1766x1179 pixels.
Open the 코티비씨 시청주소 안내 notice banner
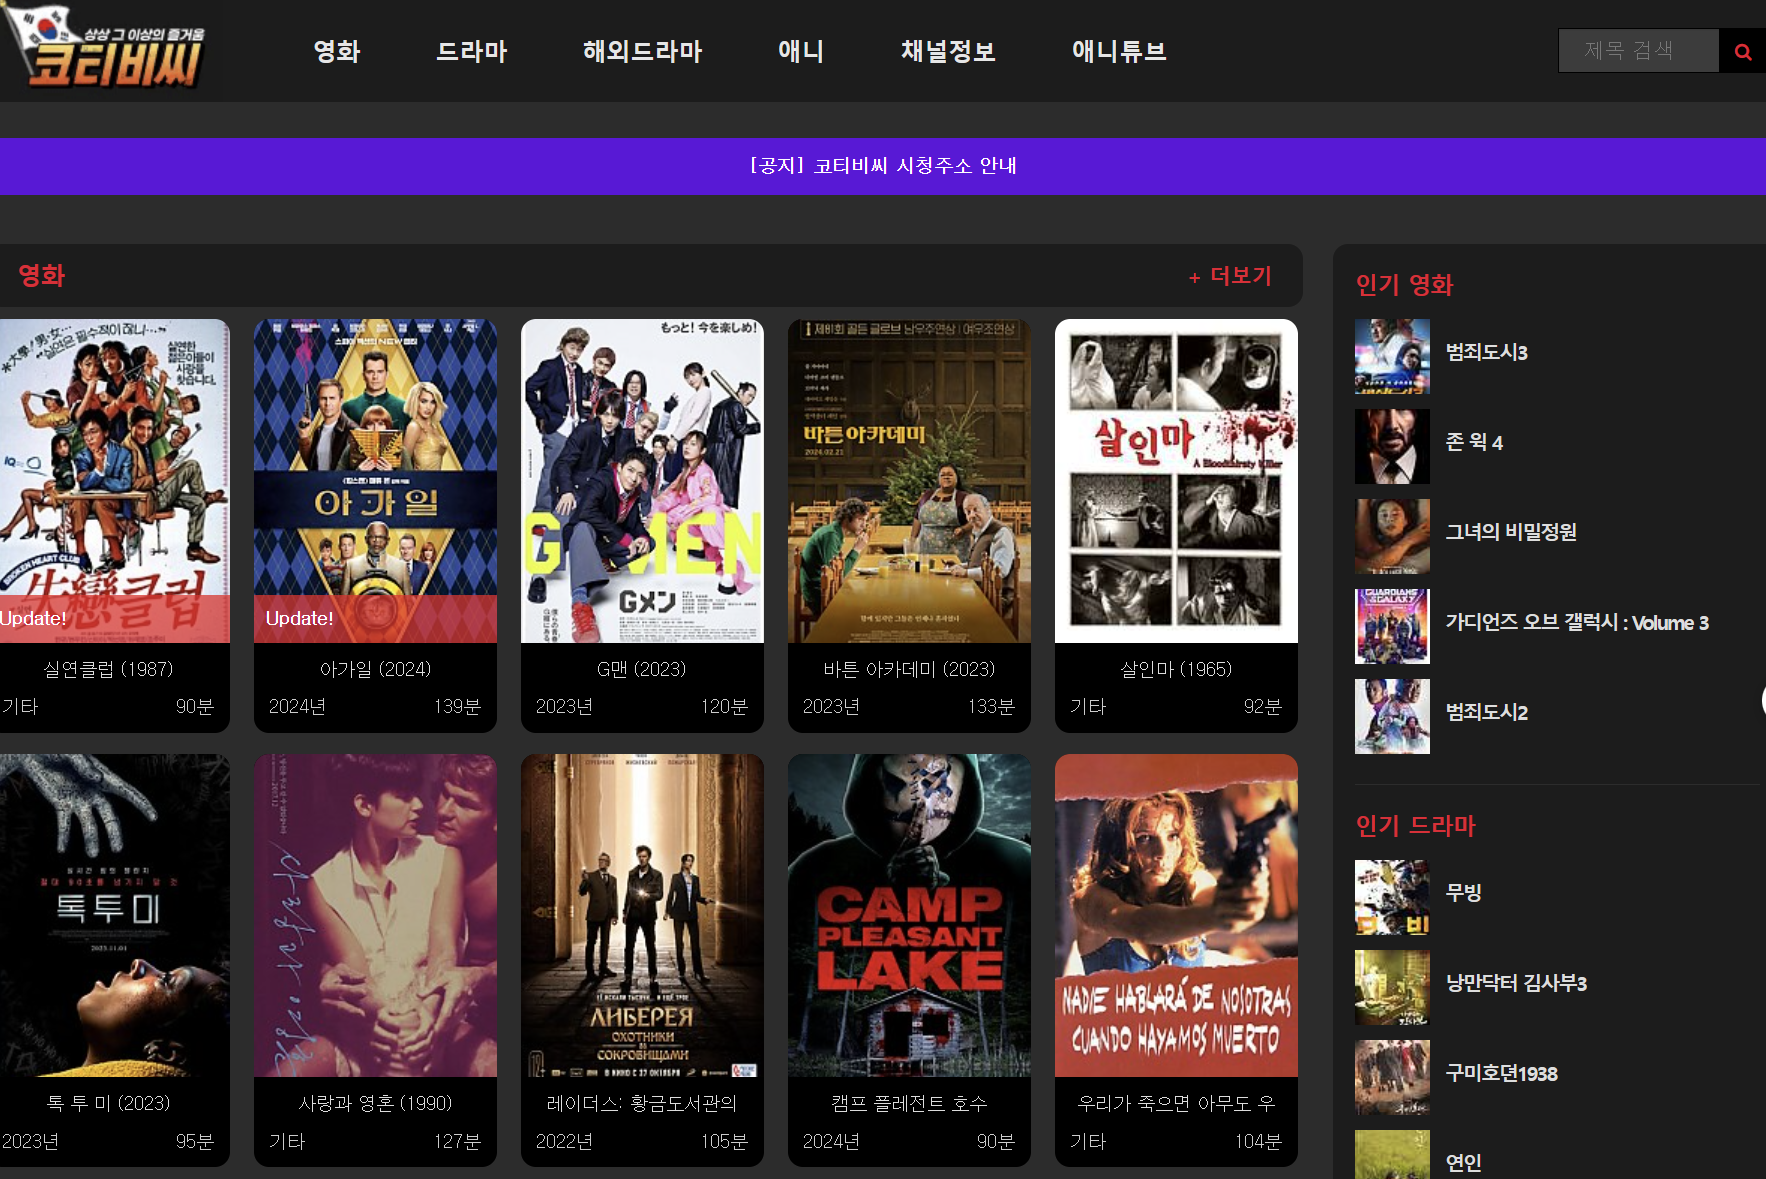click(x=883, y=166)
